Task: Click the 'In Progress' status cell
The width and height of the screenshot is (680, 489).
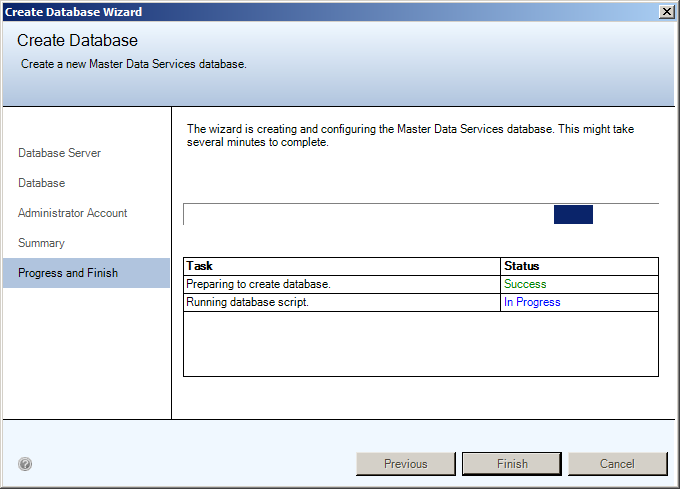Action: (x=579, y=303)
